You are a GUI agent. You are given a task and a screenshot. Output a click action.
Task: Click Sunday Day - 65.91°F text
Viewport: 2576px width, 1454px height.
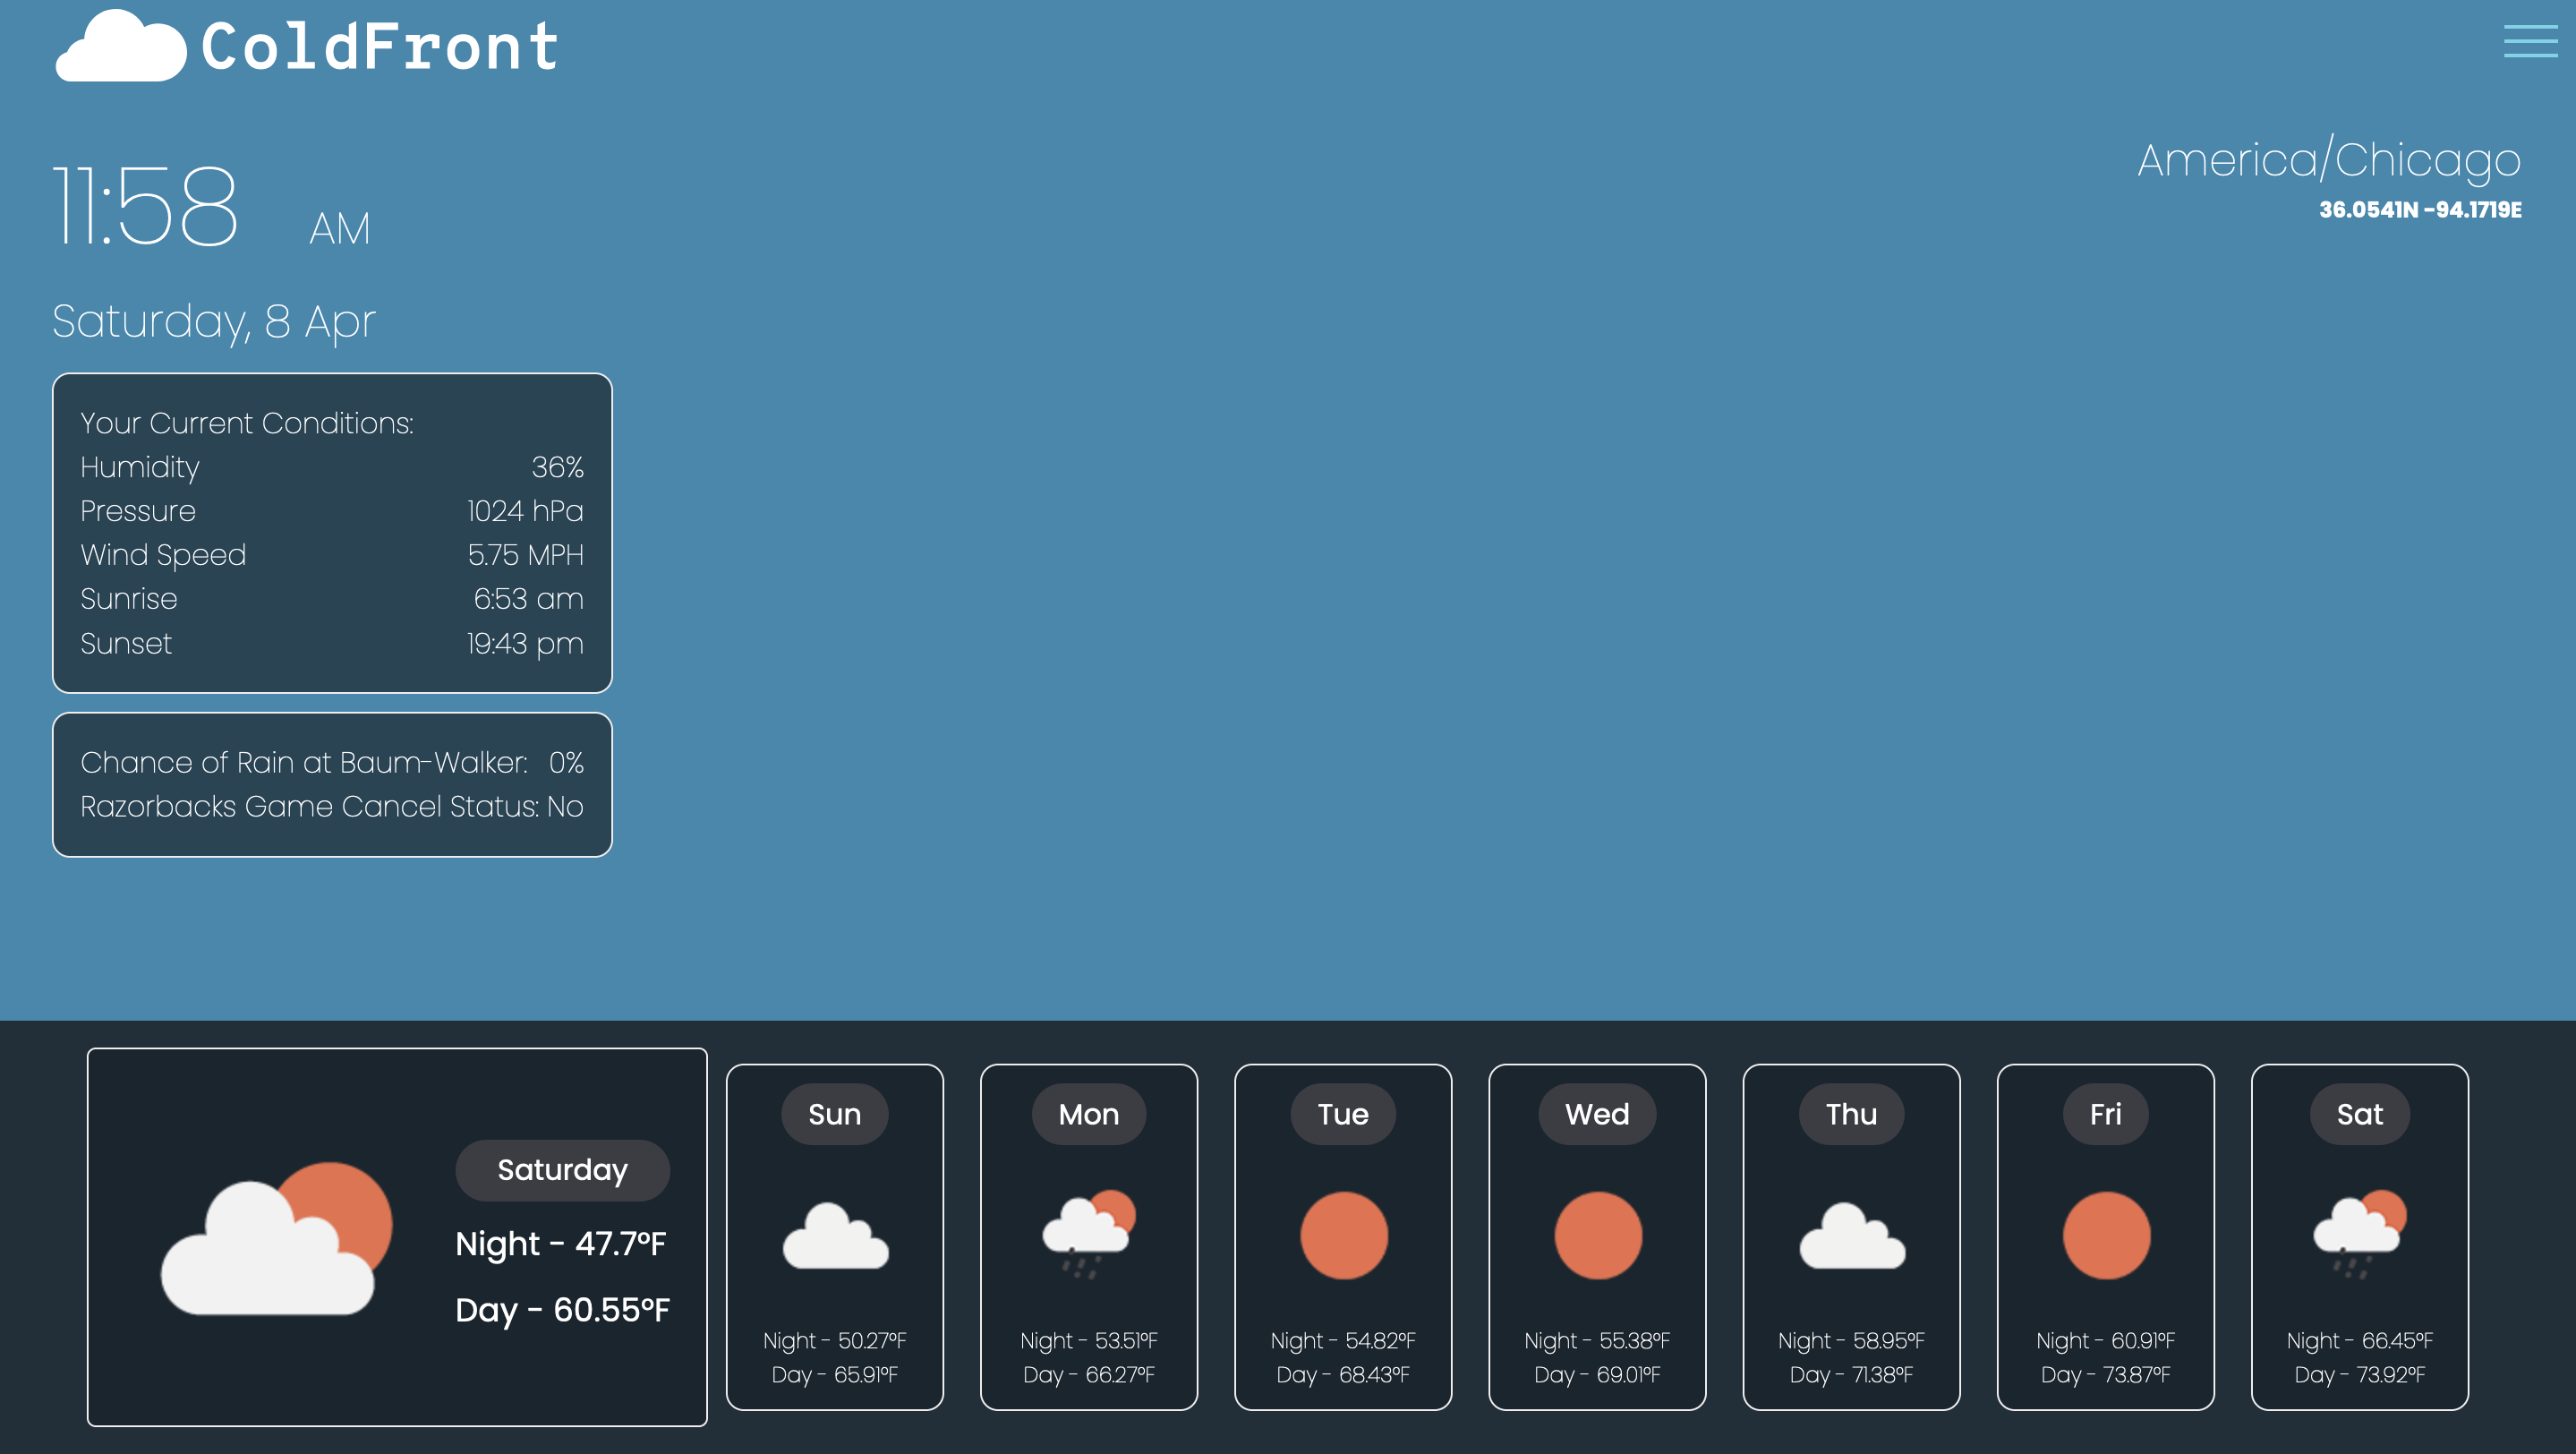pyautogui.click(x=835, y=1374)
